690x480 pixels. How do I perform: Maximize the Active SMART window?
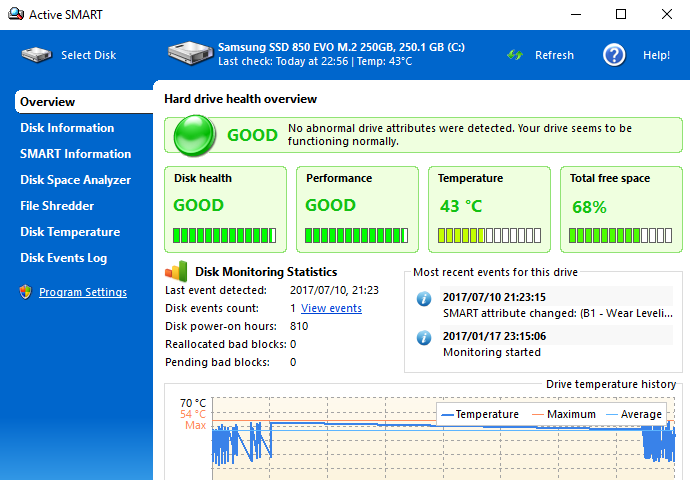621,14
